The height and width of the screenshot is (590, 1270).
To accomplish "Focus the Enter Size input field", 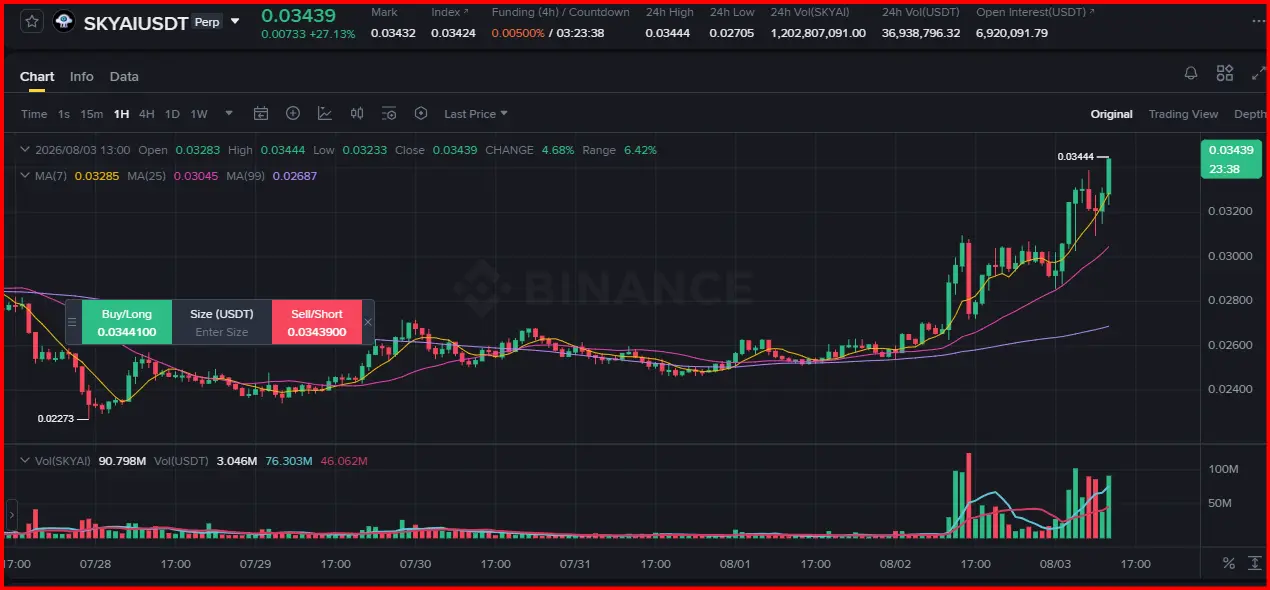I will (x=222, y=332).
